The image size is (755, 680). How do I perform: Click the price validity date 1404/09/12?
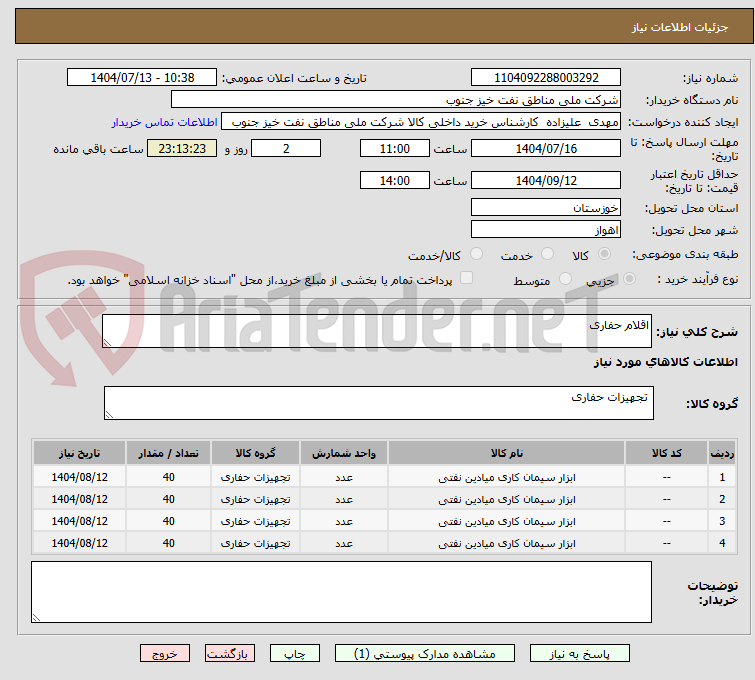546,180
